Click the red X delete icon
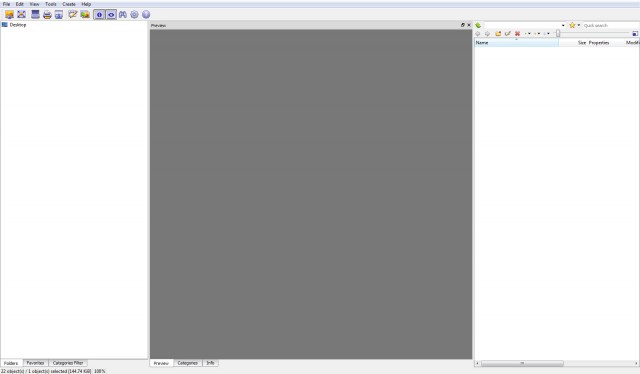The width and height of the screenshot is (640, 374). click(x=517, y=33)
